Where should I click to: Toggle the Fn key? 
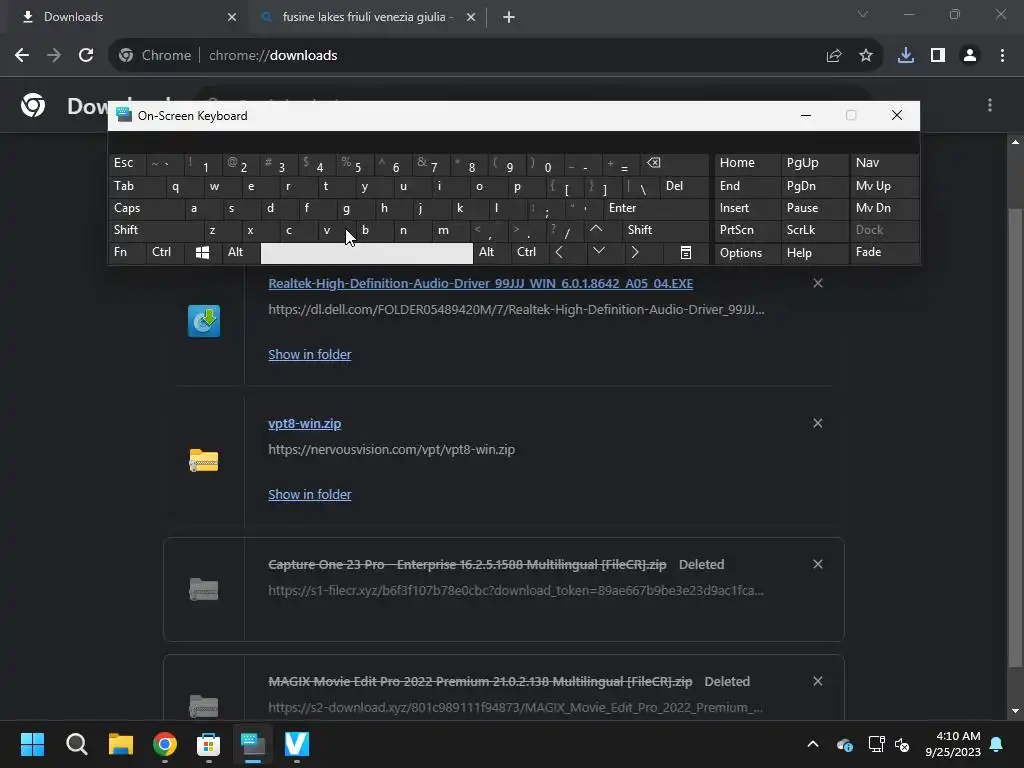pyautogui.click(x=127, y=252)
